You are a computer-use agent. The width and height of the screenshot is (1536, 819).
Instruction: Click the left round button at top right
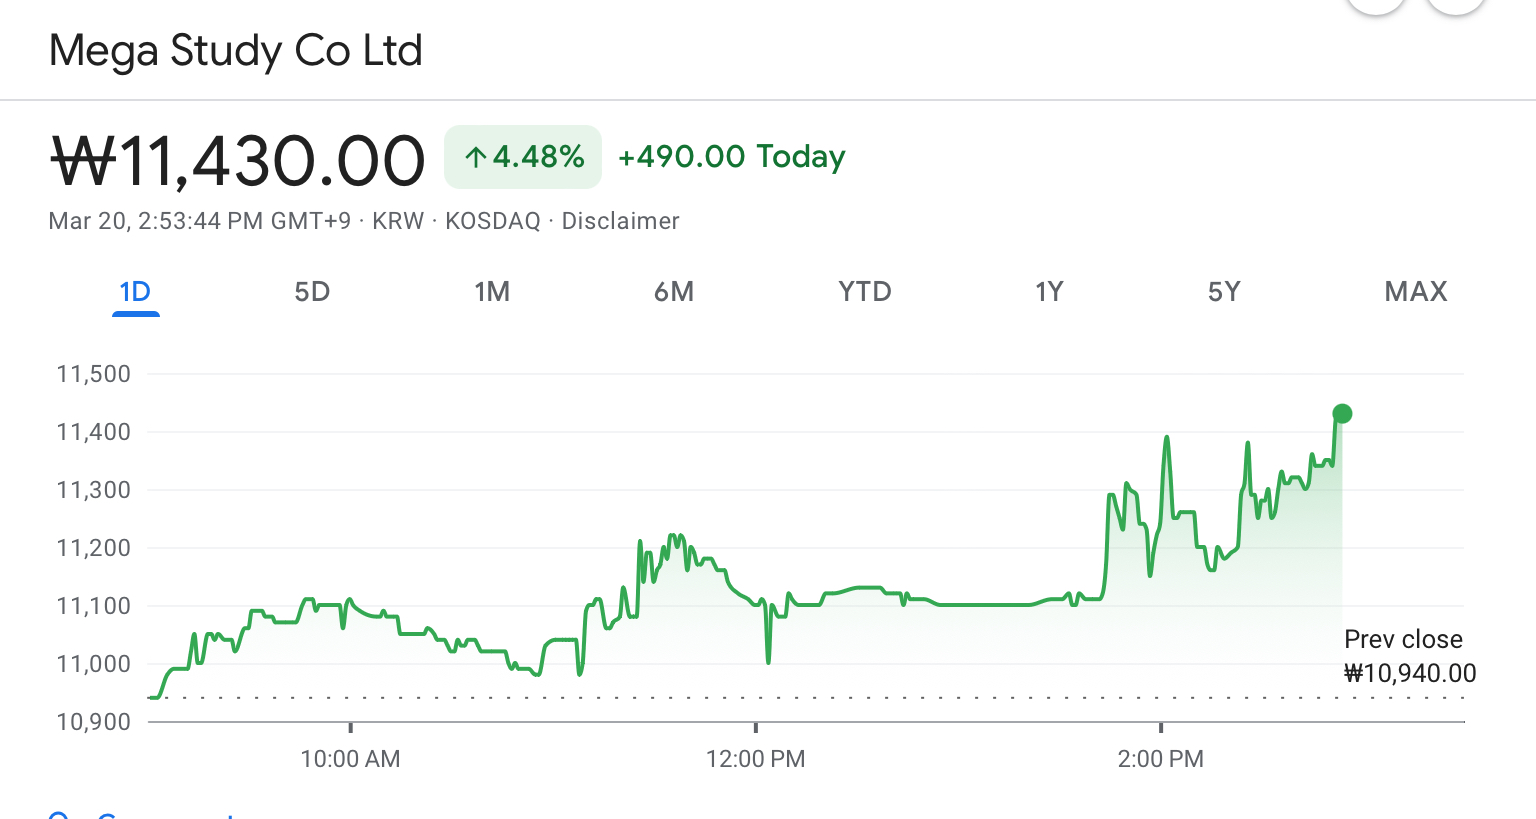click(x=1376, y=5)
